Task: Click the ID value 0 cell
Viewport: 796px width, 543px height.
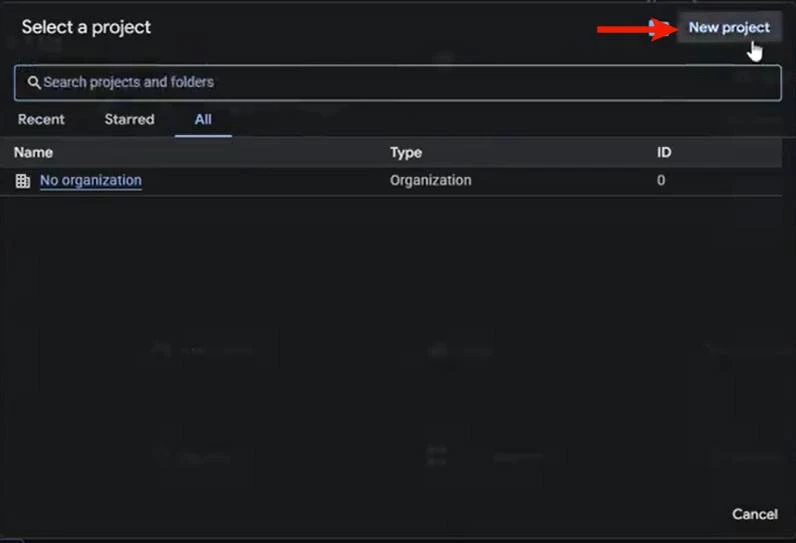Action: (x=660, y=181)
